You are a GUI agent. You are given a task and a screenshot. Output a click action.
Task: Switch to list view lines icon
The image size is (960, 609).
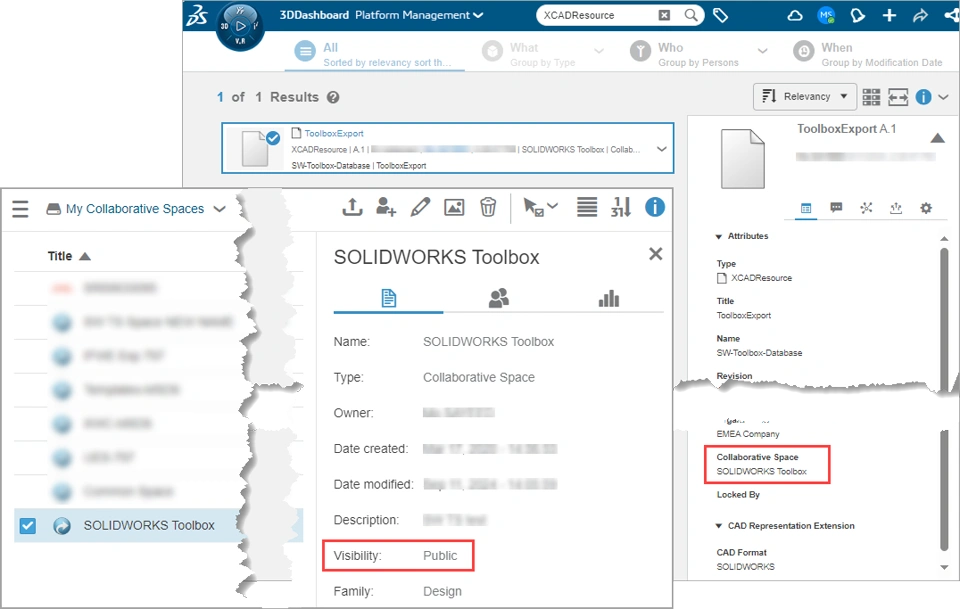[587, 207]
